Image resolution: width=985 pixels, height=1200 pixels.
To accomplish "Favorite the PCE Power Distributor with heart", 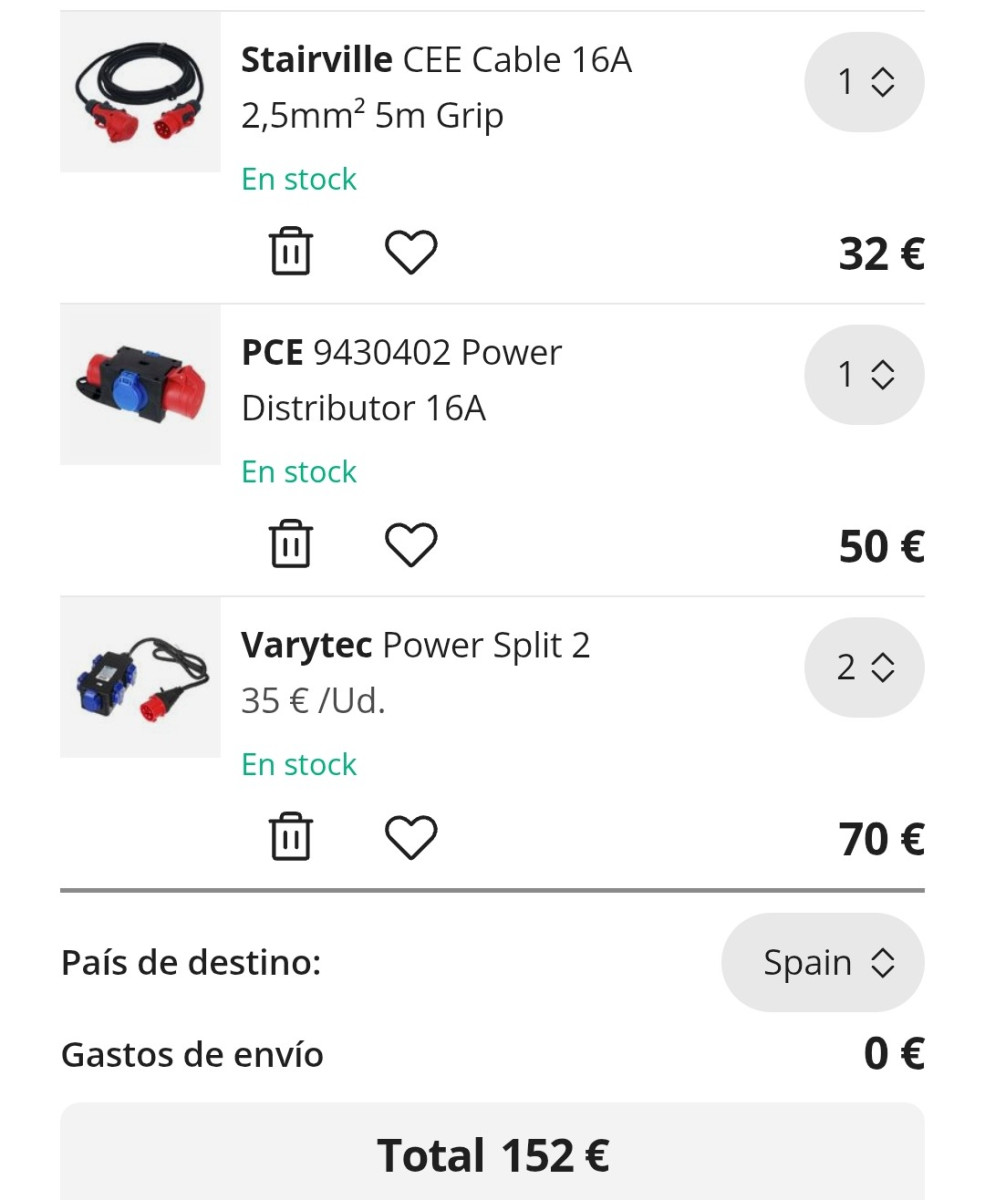I will point(411,545).
